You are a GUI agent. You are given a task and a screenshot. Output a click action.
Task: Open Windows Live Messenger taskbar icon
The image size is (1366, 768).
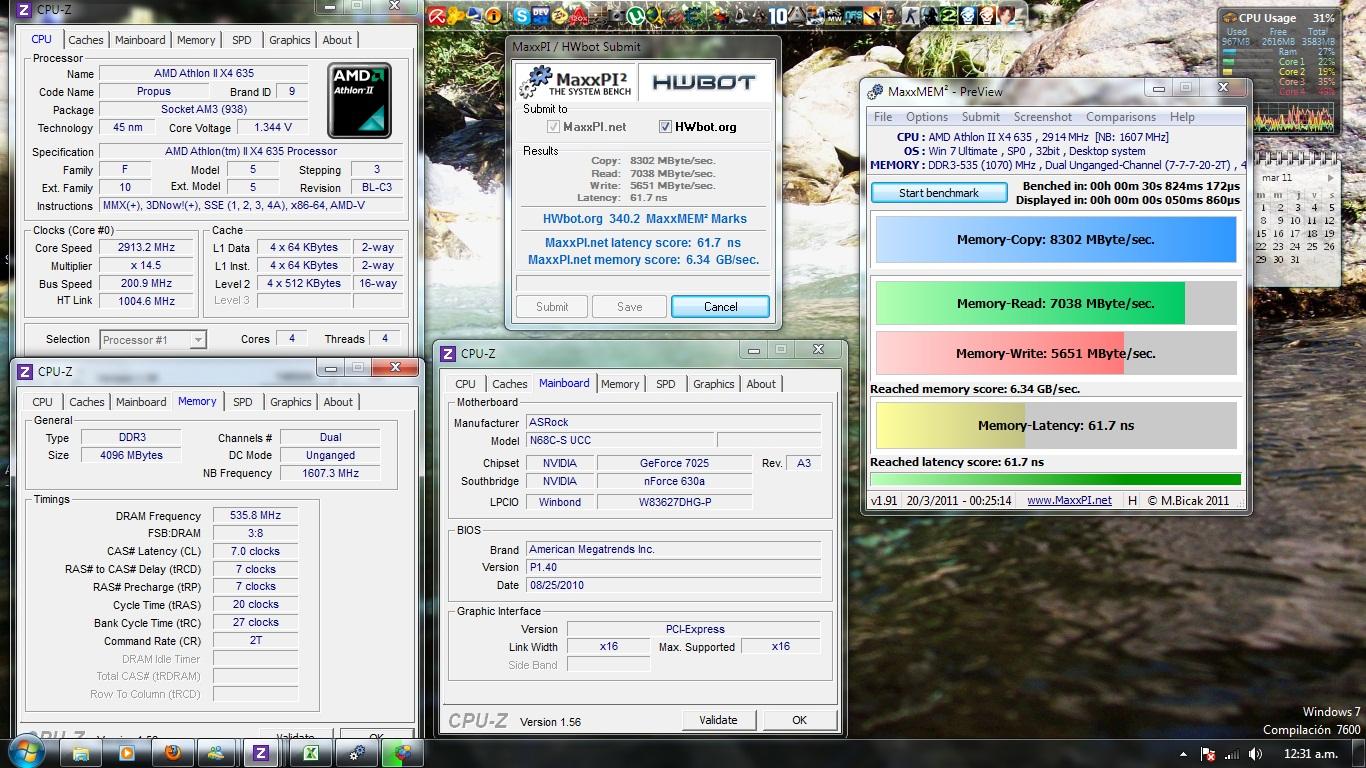[x=216, y=753]
